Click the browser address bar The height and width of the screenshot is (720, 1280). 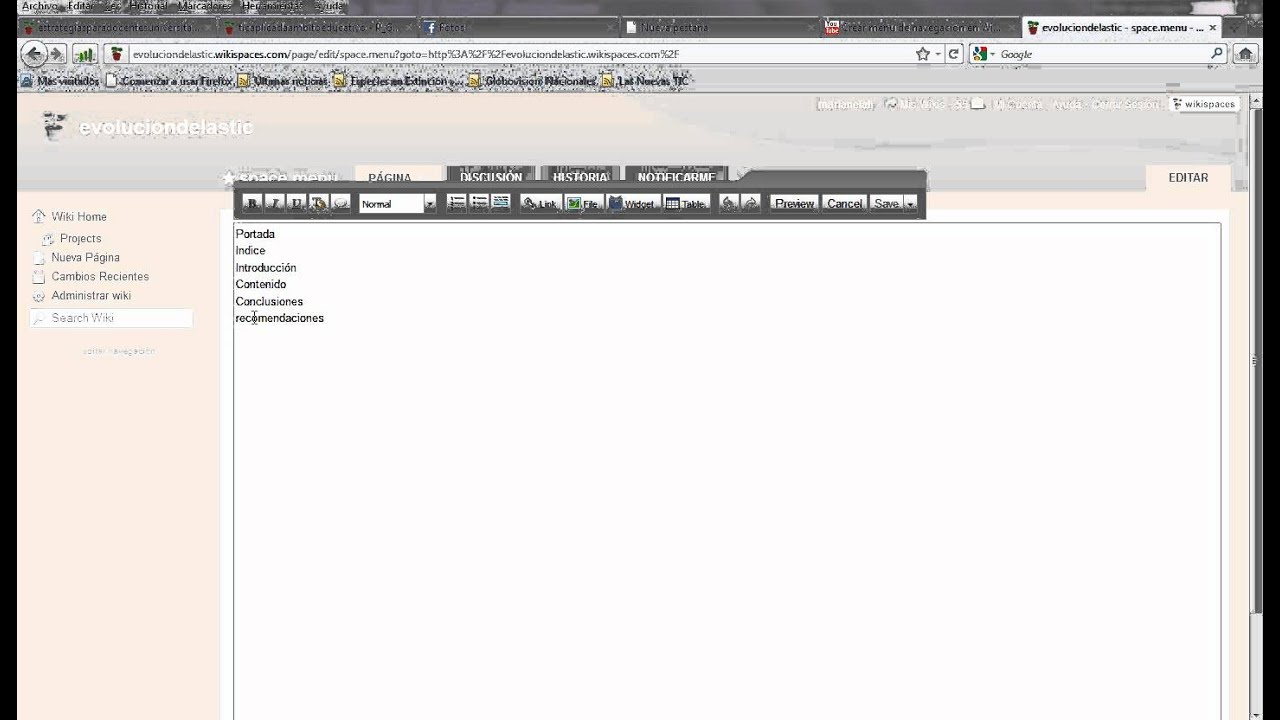pos(520,54)
